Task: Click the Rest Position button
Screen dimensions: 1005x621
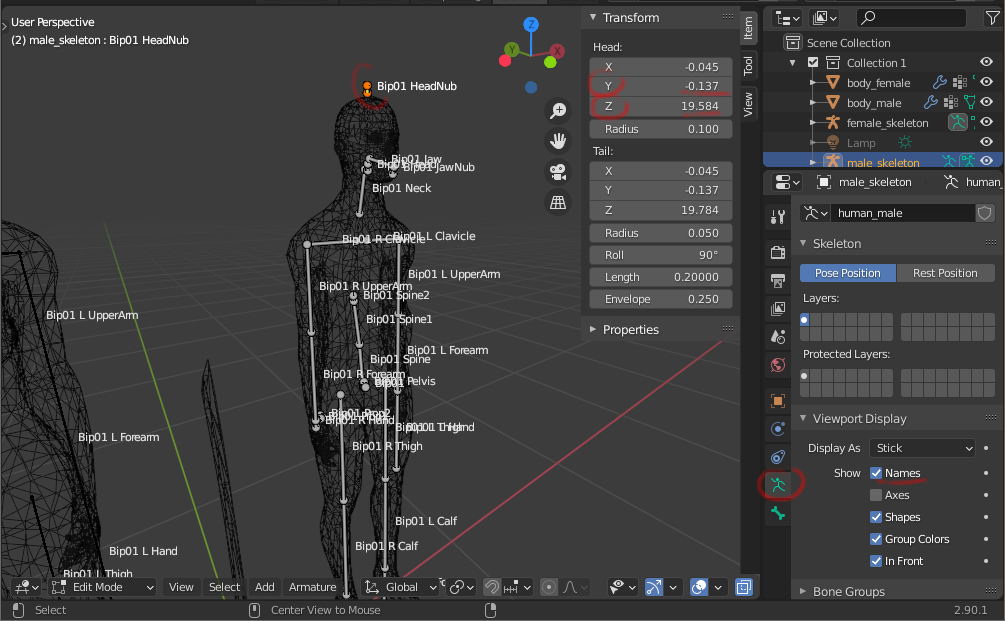Action: point(945,273)
